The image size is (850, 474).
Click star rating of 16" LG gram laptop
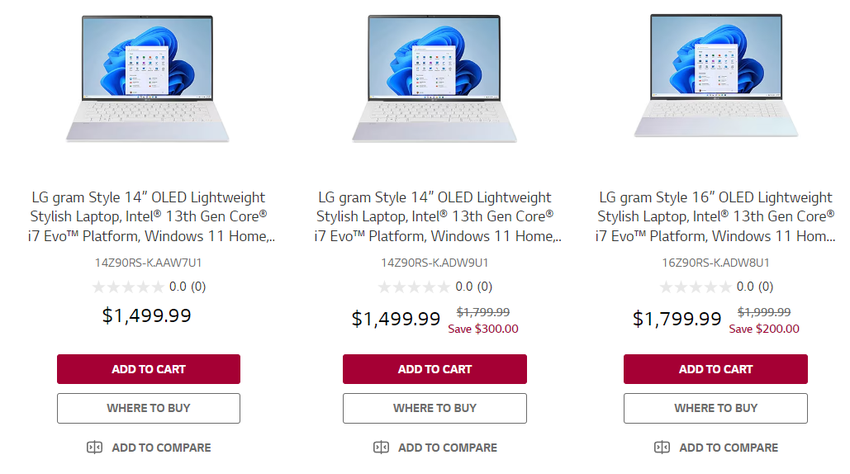(695, 286)
